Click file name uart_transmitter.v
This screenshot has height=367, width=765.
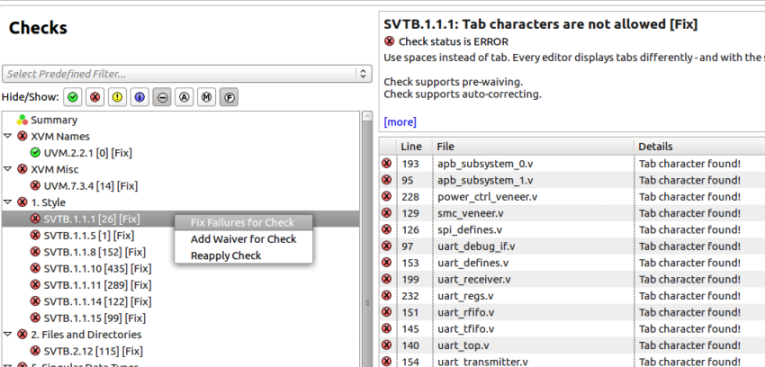coord(483,362)
